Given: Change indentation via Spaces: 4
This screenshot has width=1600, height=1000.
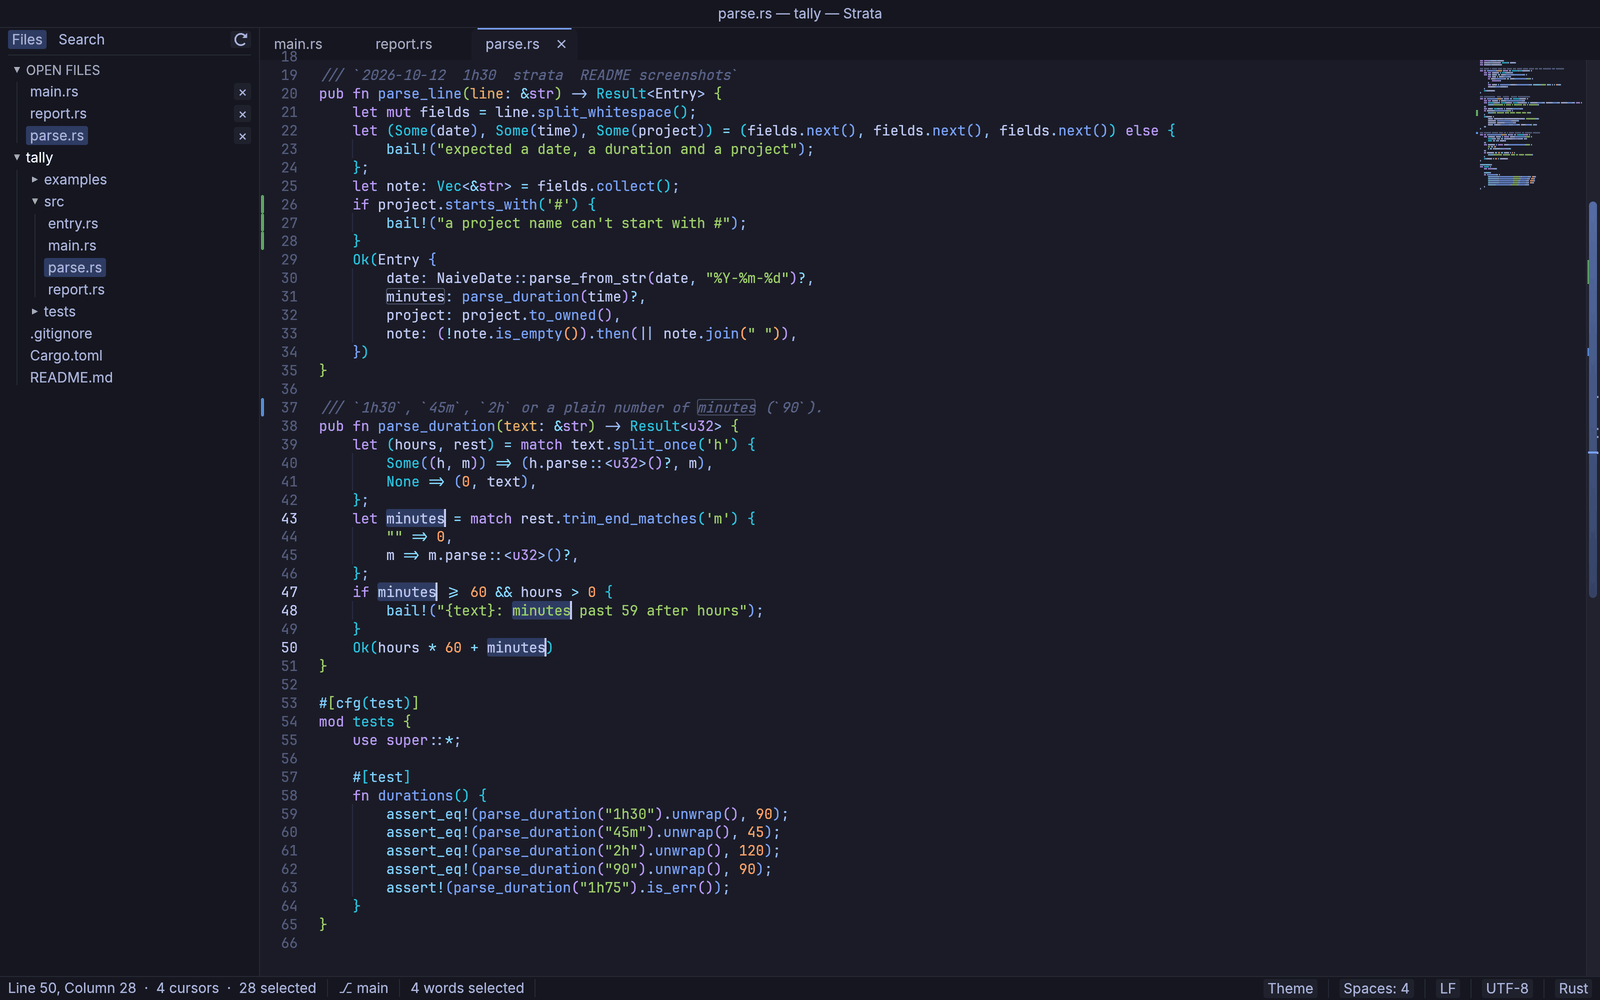Looking at the screenshot, I should click(1376, 988).
